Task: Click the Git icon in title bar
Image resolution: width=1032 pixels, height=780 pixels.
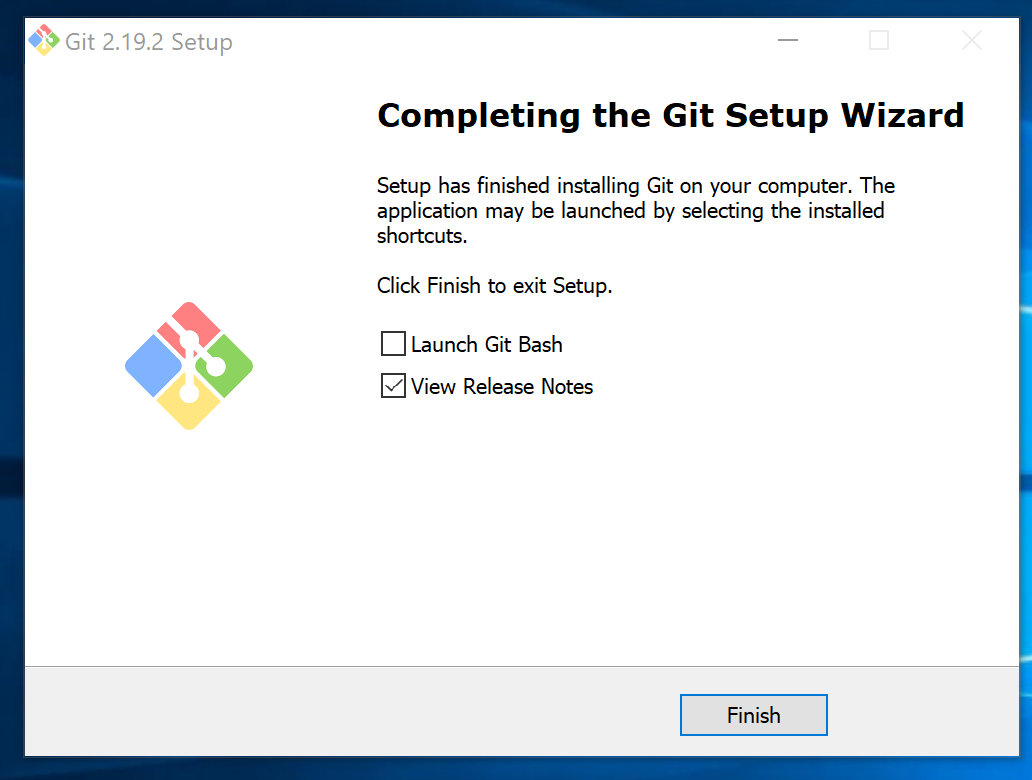Action: (43, 40)
